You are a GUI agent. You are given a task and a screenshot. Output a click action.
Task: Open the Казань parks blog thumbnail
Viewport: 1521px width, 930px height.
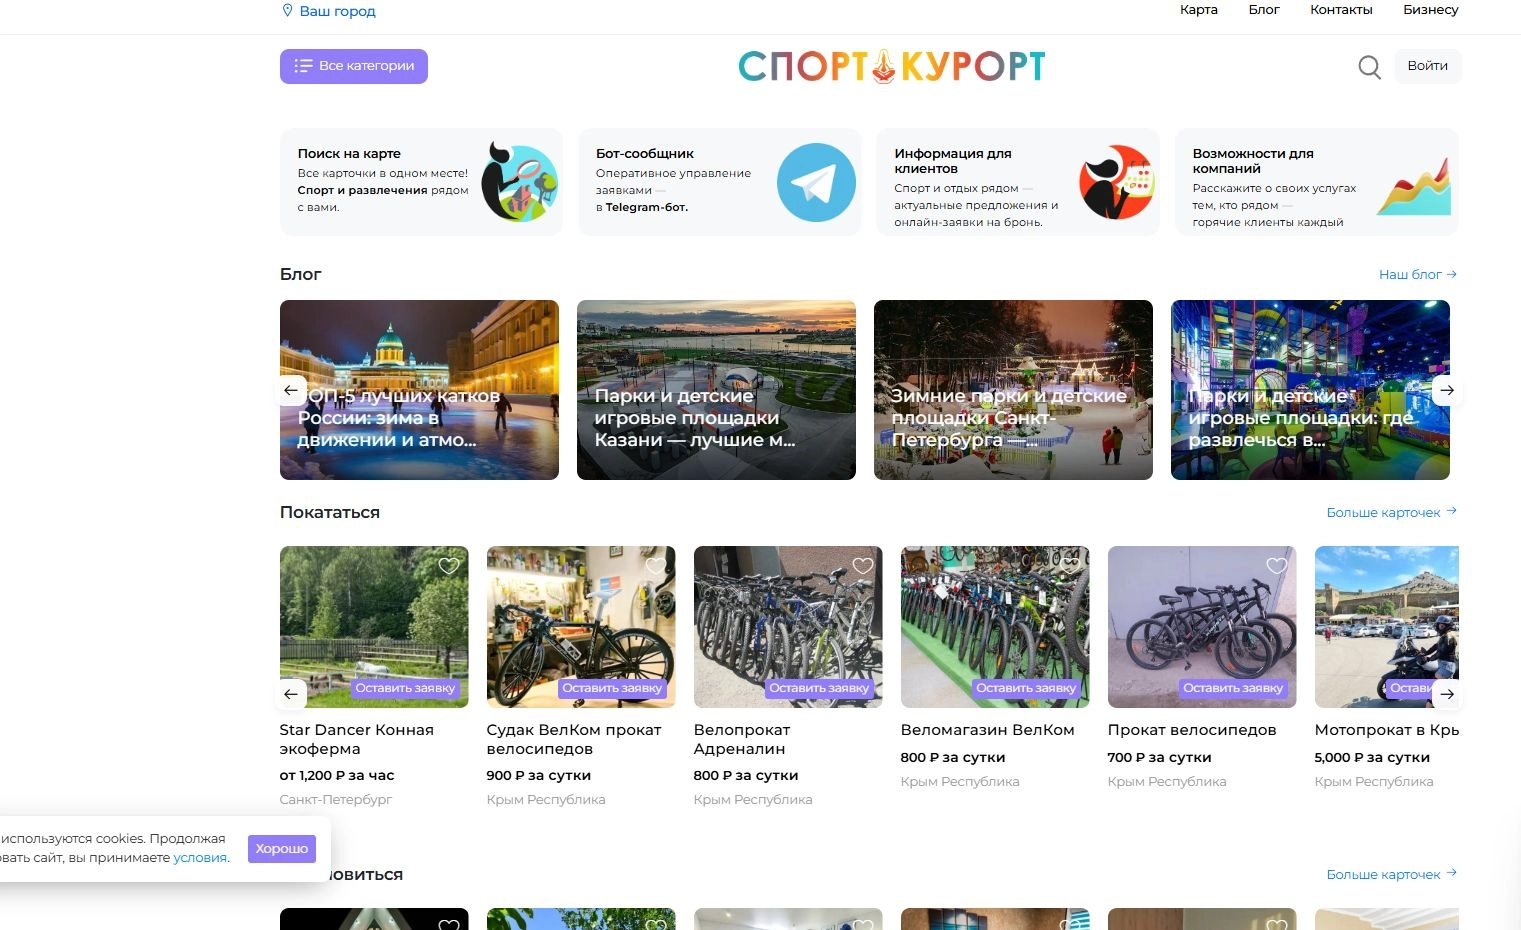tap(716, 390)
